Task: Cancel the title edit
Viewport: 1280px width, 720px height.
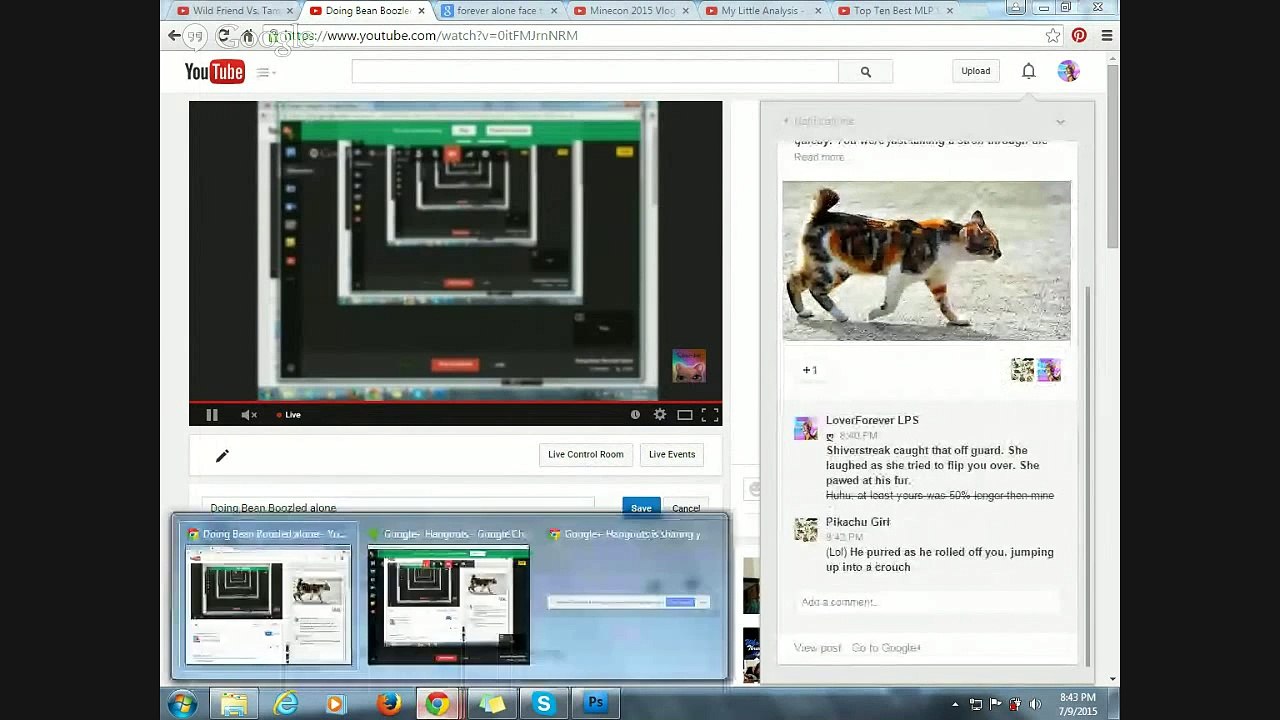Action: (686, 508)
